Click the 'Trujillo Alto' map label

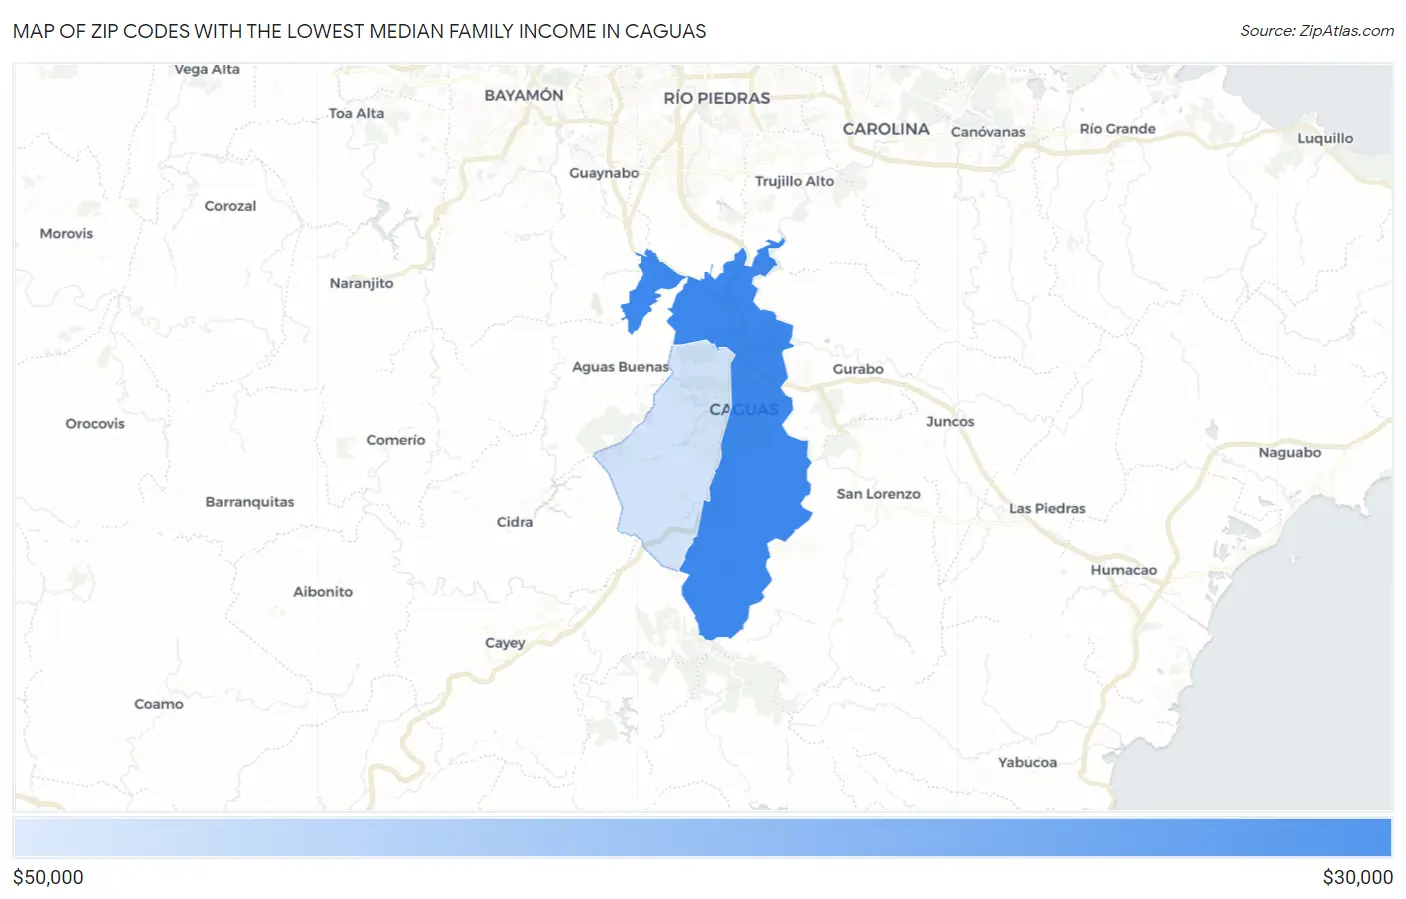coord(794,181)
